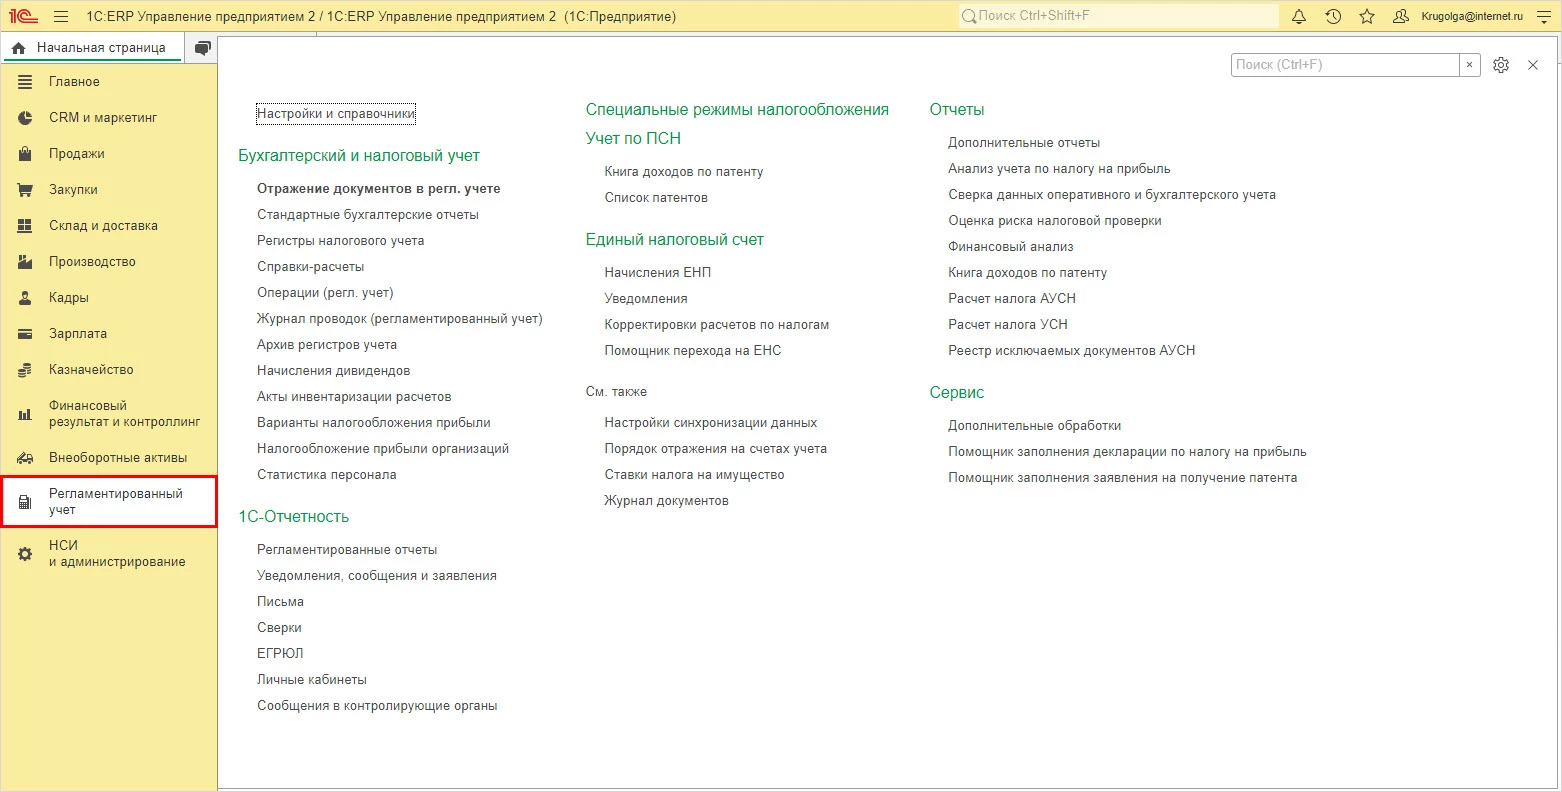Open Стандартные бухгалтерские отчеты

click(368, 215)
